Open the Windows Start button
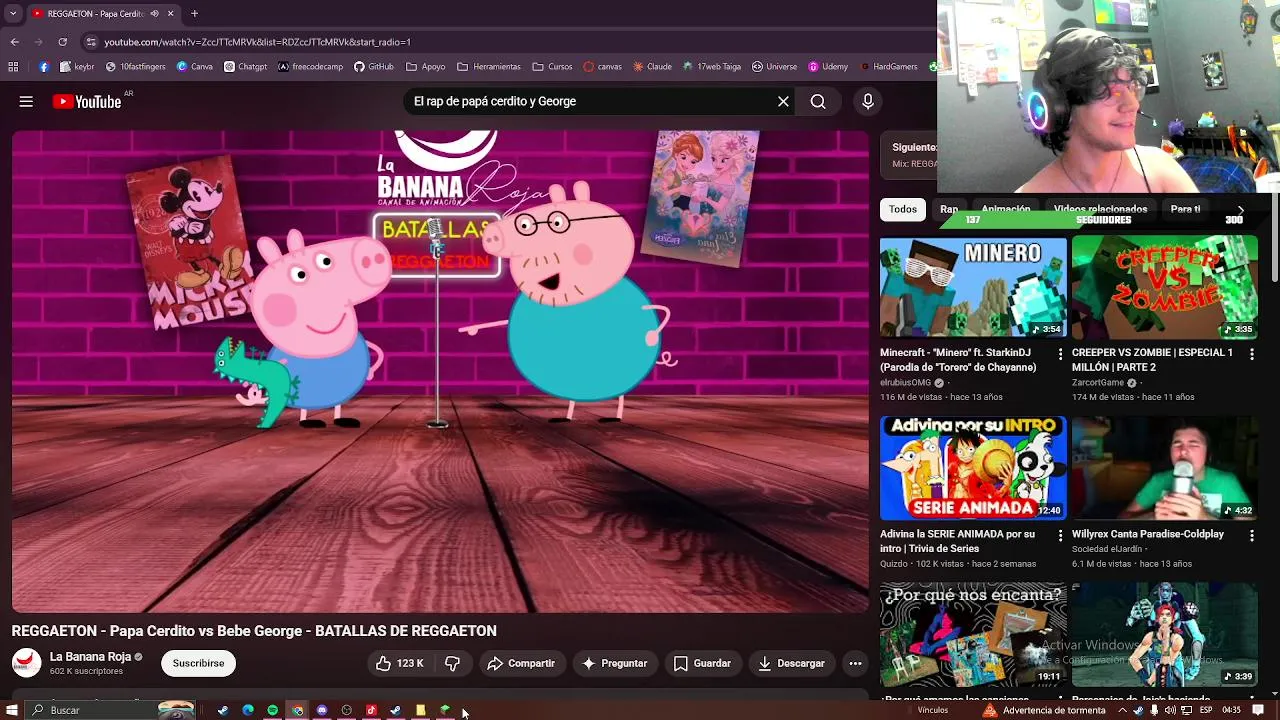The image size is (1280, 720). (12, 710)
